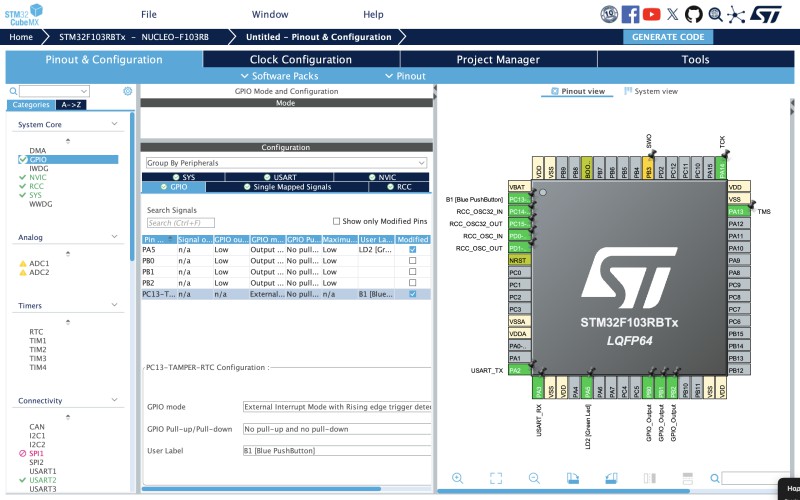The width and height of the screenshot is (800, 500).
Task: Switch to Clock Configuration tab
Action: pyautogui.click(x=301, y=59)
